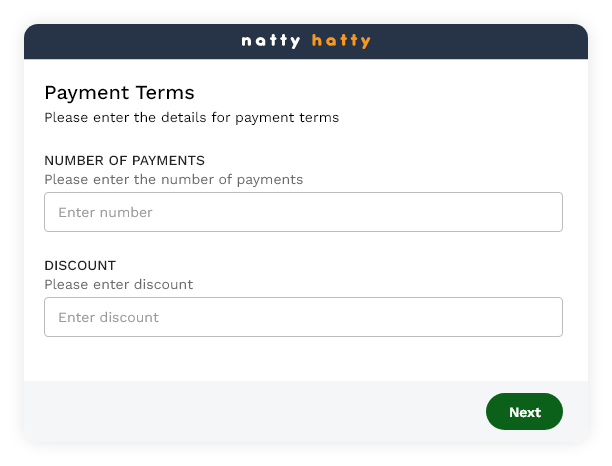612x466 pixels.
Task: Click the "Please enter discount" helper text
Action: pyautogui.click(x=119, y=285)
